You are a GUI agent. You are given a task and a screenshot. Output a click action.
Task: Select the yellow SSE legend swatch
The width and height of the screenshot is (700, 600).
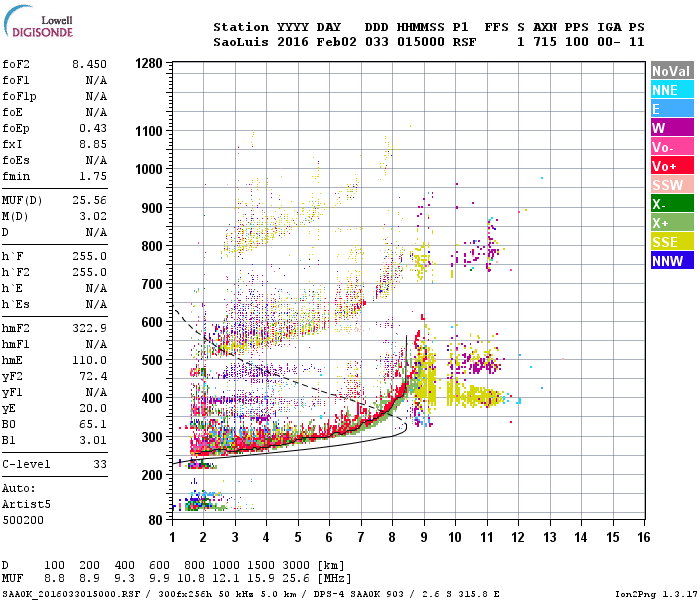point(672,242)
